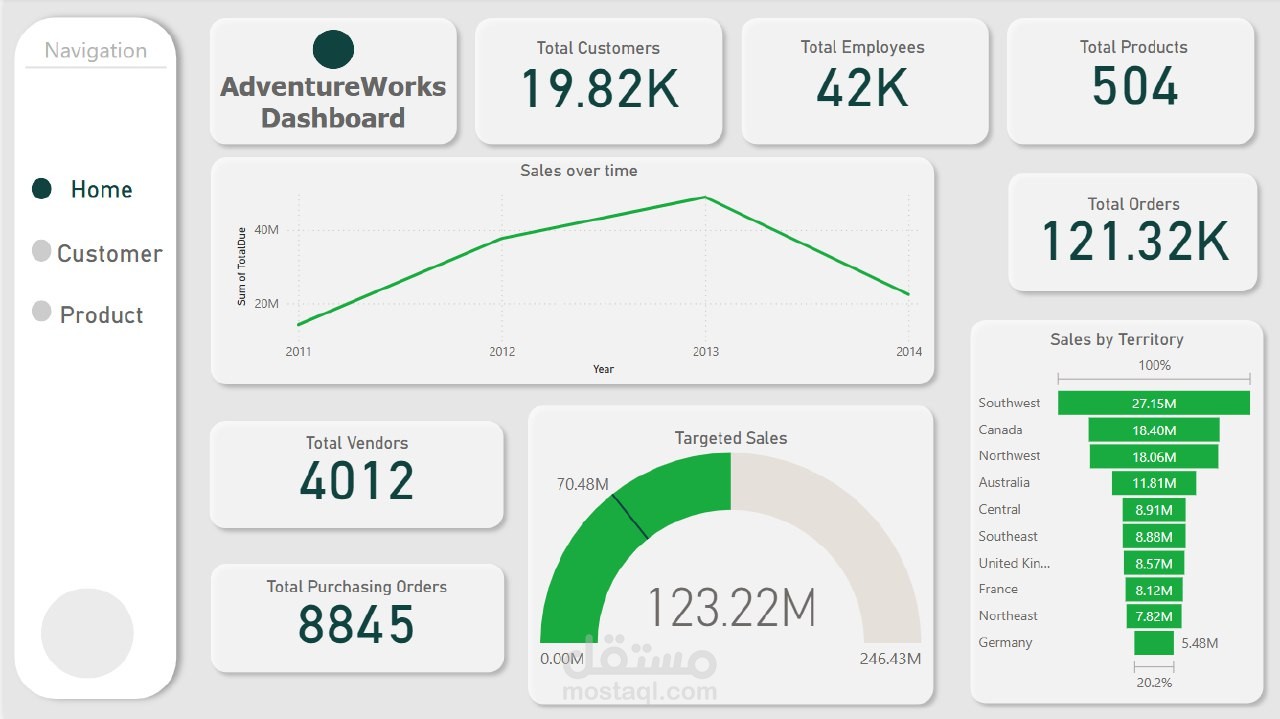The image size is (1280, 719).
Task: Click the Navigation panel header label
Action: point(94,50)
